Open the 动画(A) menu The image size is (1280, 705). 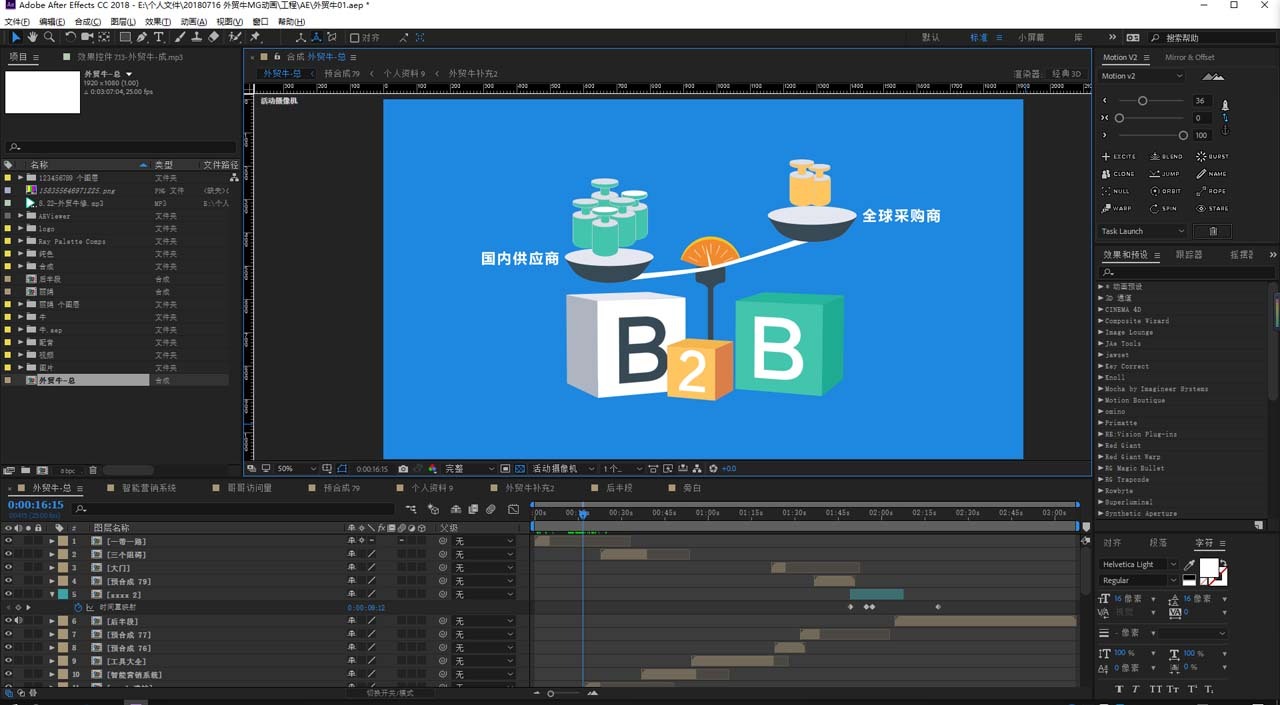(x=194, y=22)
